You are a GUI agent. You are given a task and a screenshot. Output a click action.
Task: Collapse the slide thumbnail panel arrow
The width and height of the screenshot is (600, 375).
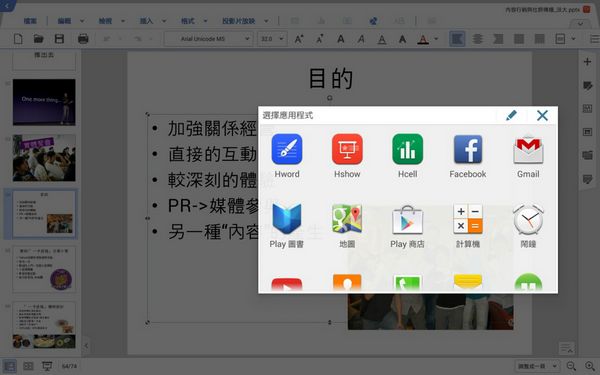click(86, 346)
